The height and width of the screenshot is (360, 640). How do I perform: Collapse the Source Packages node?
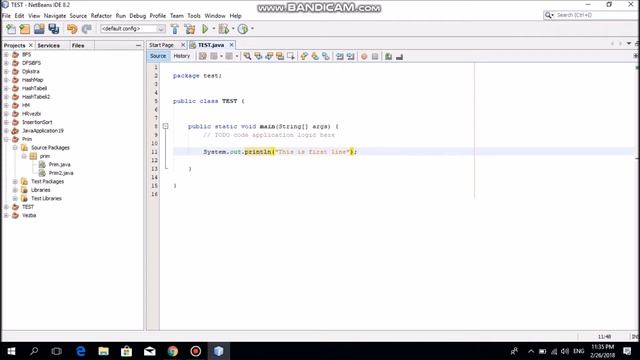(x=15, y=148)
